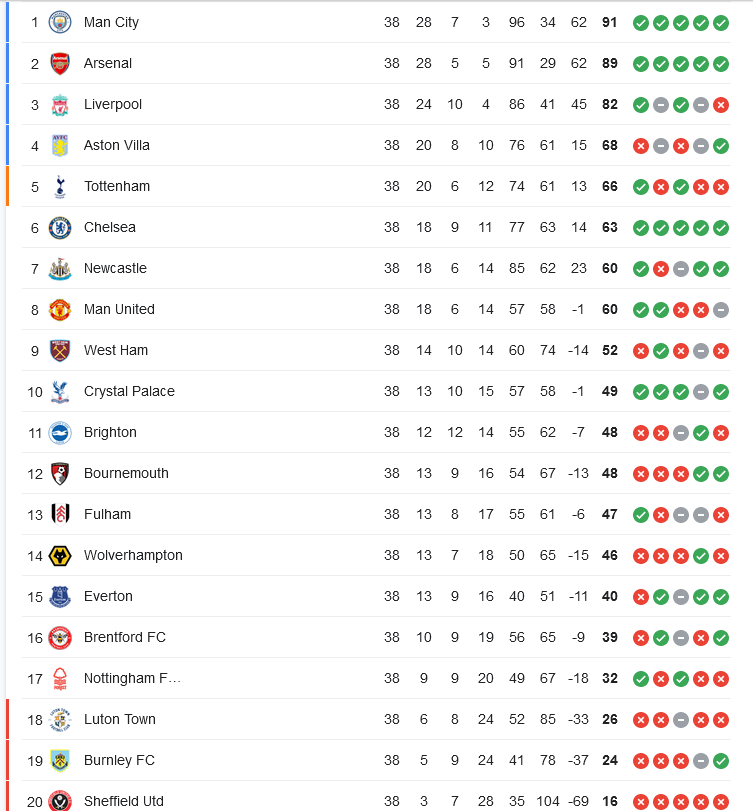Click Liverpool's red loss form icon
This screenshot has width=753, height=811.
(720, 105)
